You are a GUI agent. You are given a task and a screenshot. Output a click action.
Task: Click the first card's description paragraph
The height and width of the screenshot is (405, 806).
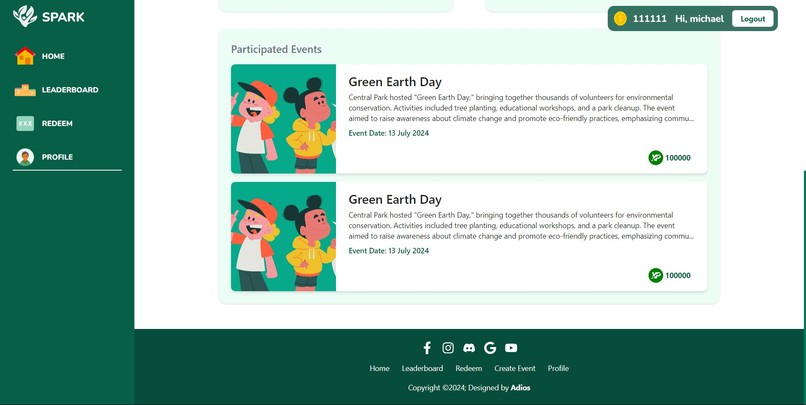click(x=521, y=108)
